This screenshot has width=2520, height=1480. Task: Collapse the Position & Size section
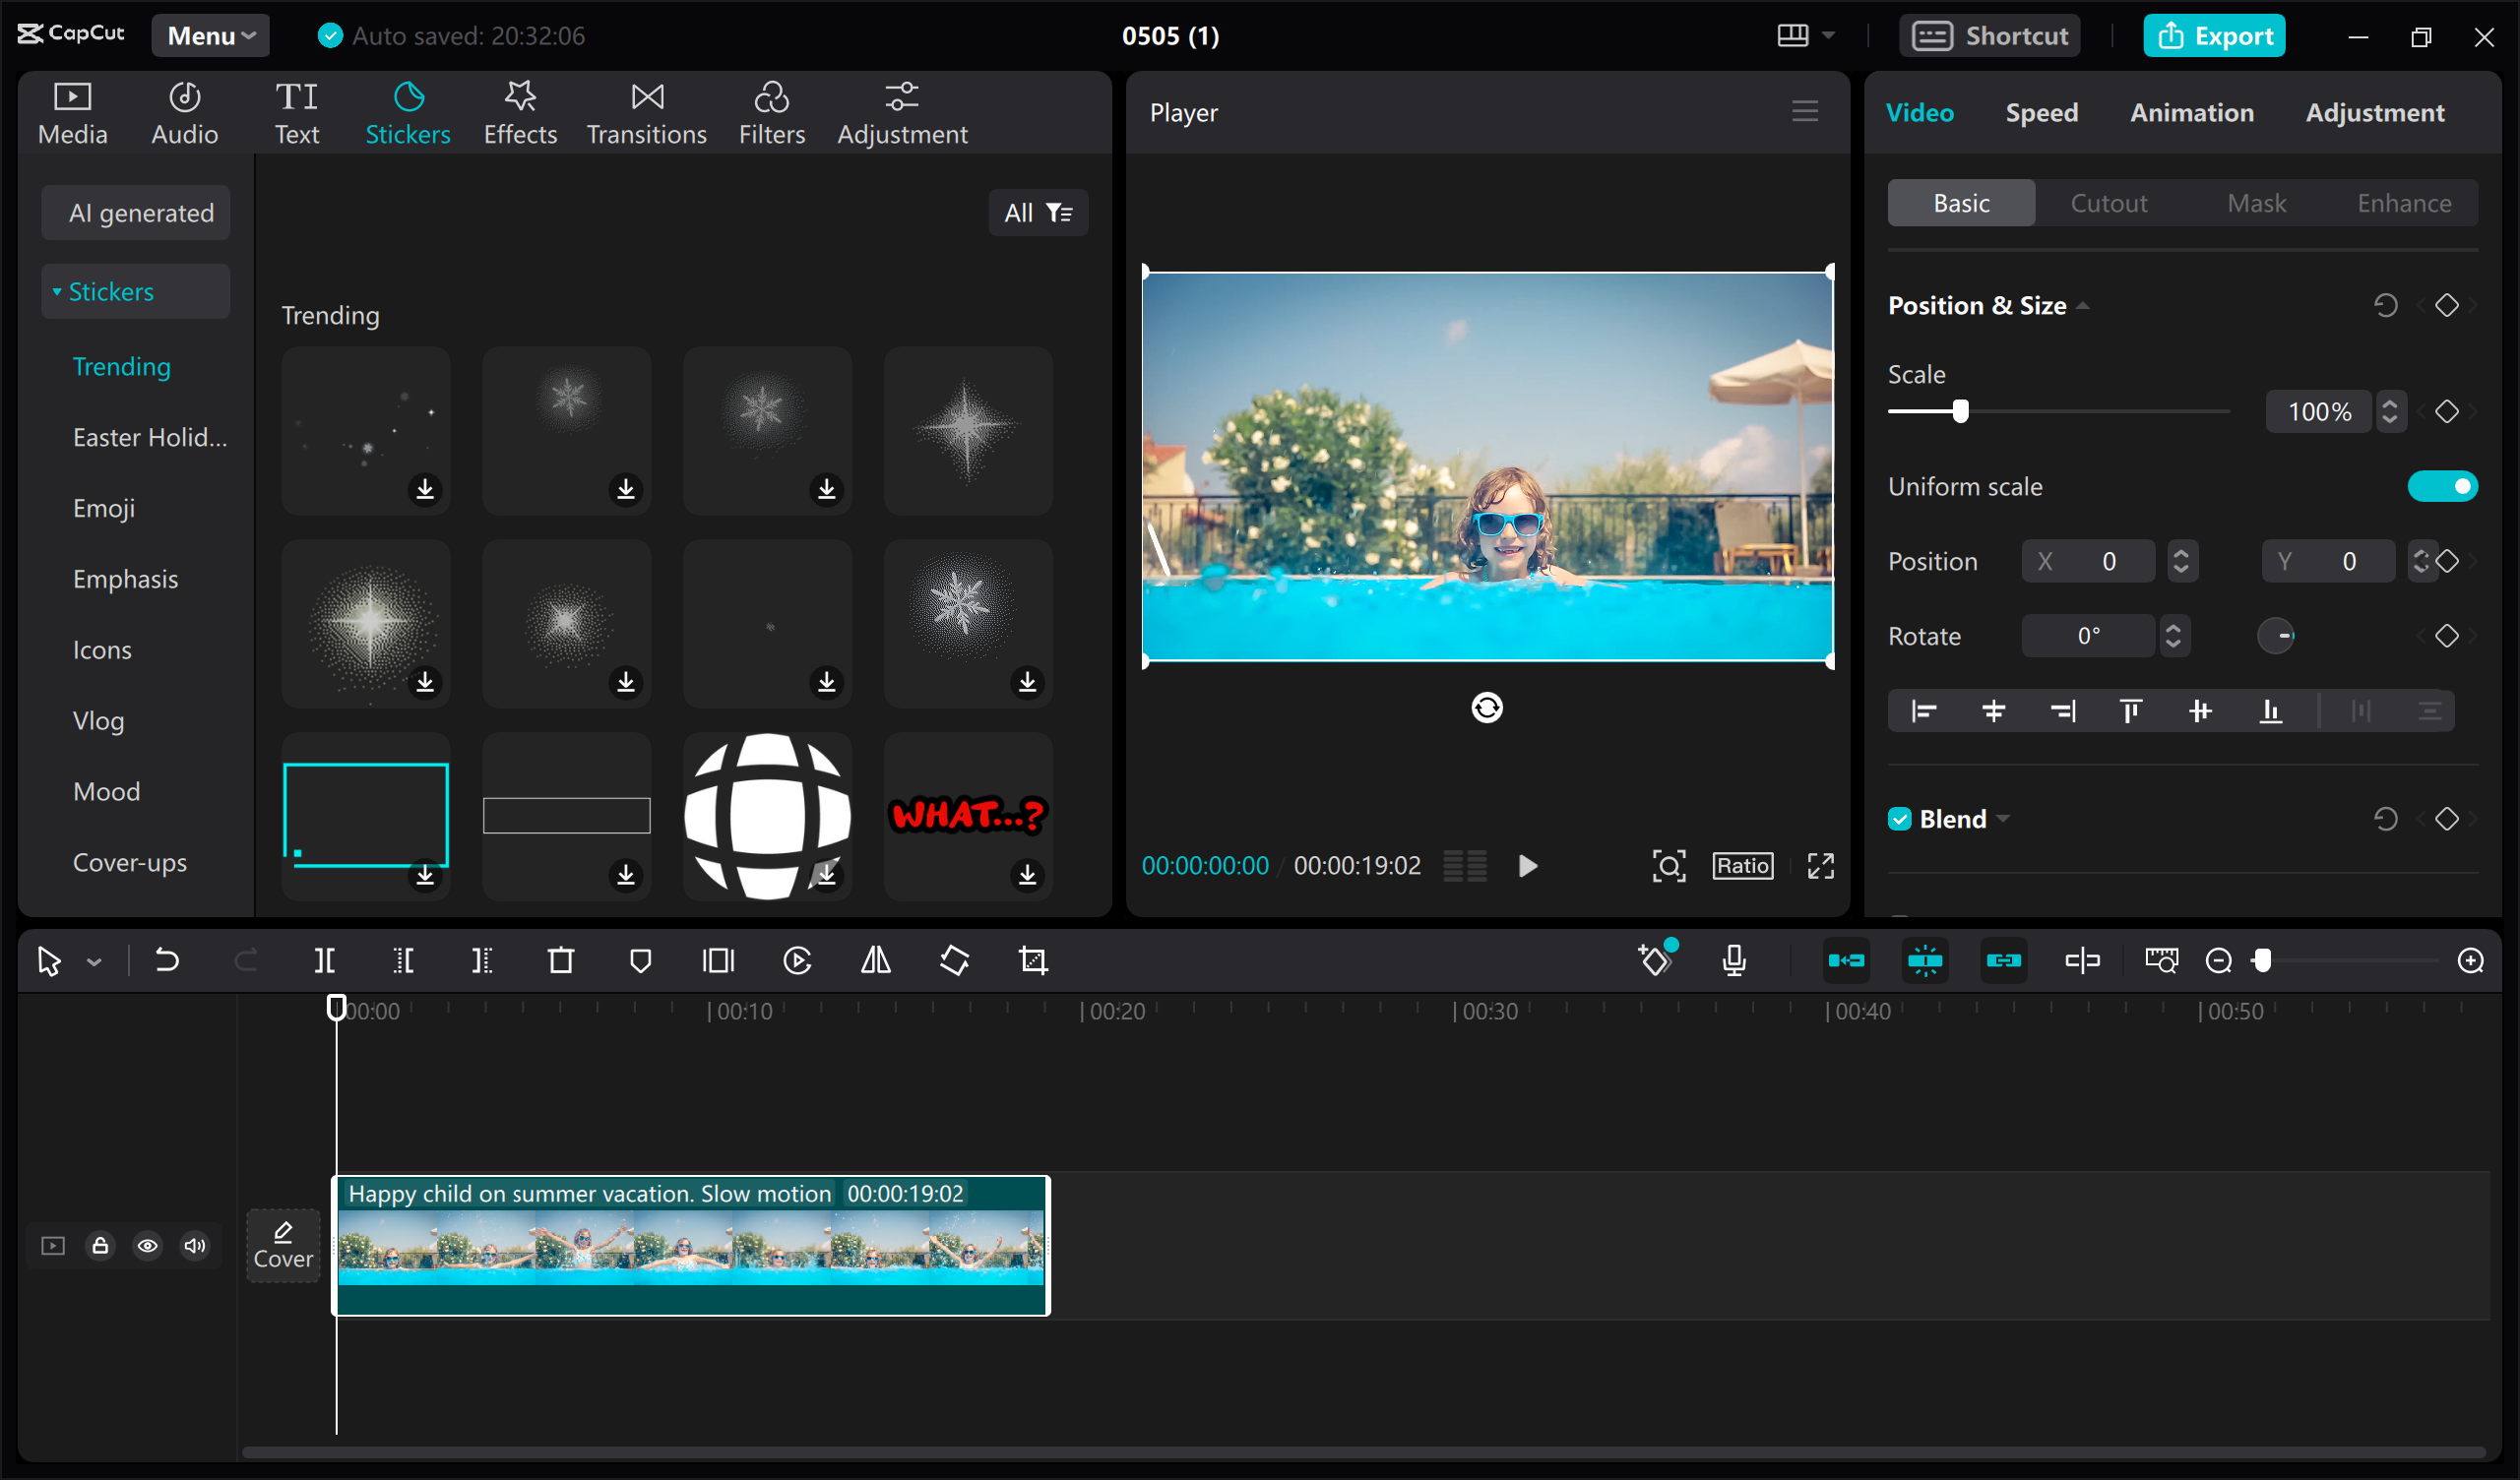[x=2086, y=305]
